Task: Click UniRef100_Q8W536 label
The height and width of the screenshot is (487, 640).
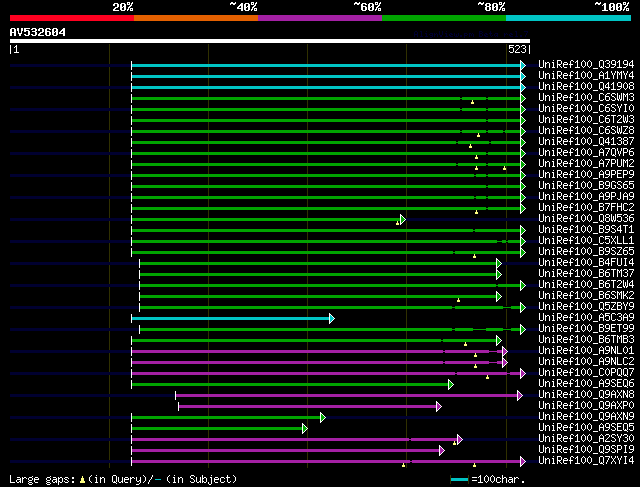Action: [586, 219]
